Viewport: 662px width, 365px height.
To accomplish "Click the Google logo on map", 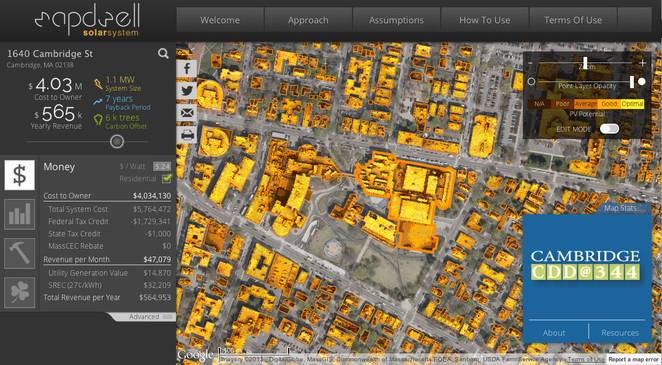I will pos(195,355).
